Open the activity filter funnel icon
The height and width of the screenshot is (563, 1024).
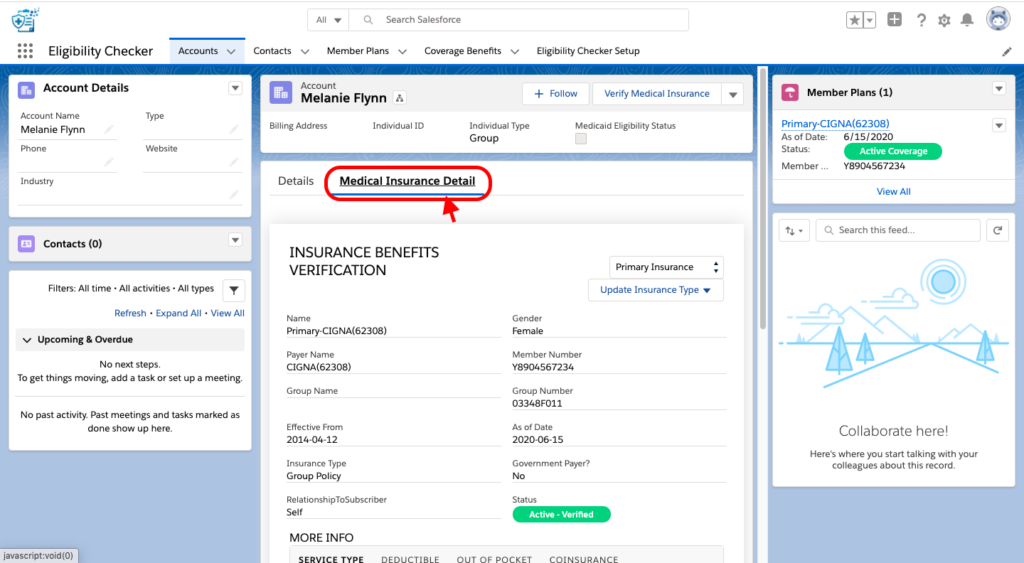click(x=234, y=290)
